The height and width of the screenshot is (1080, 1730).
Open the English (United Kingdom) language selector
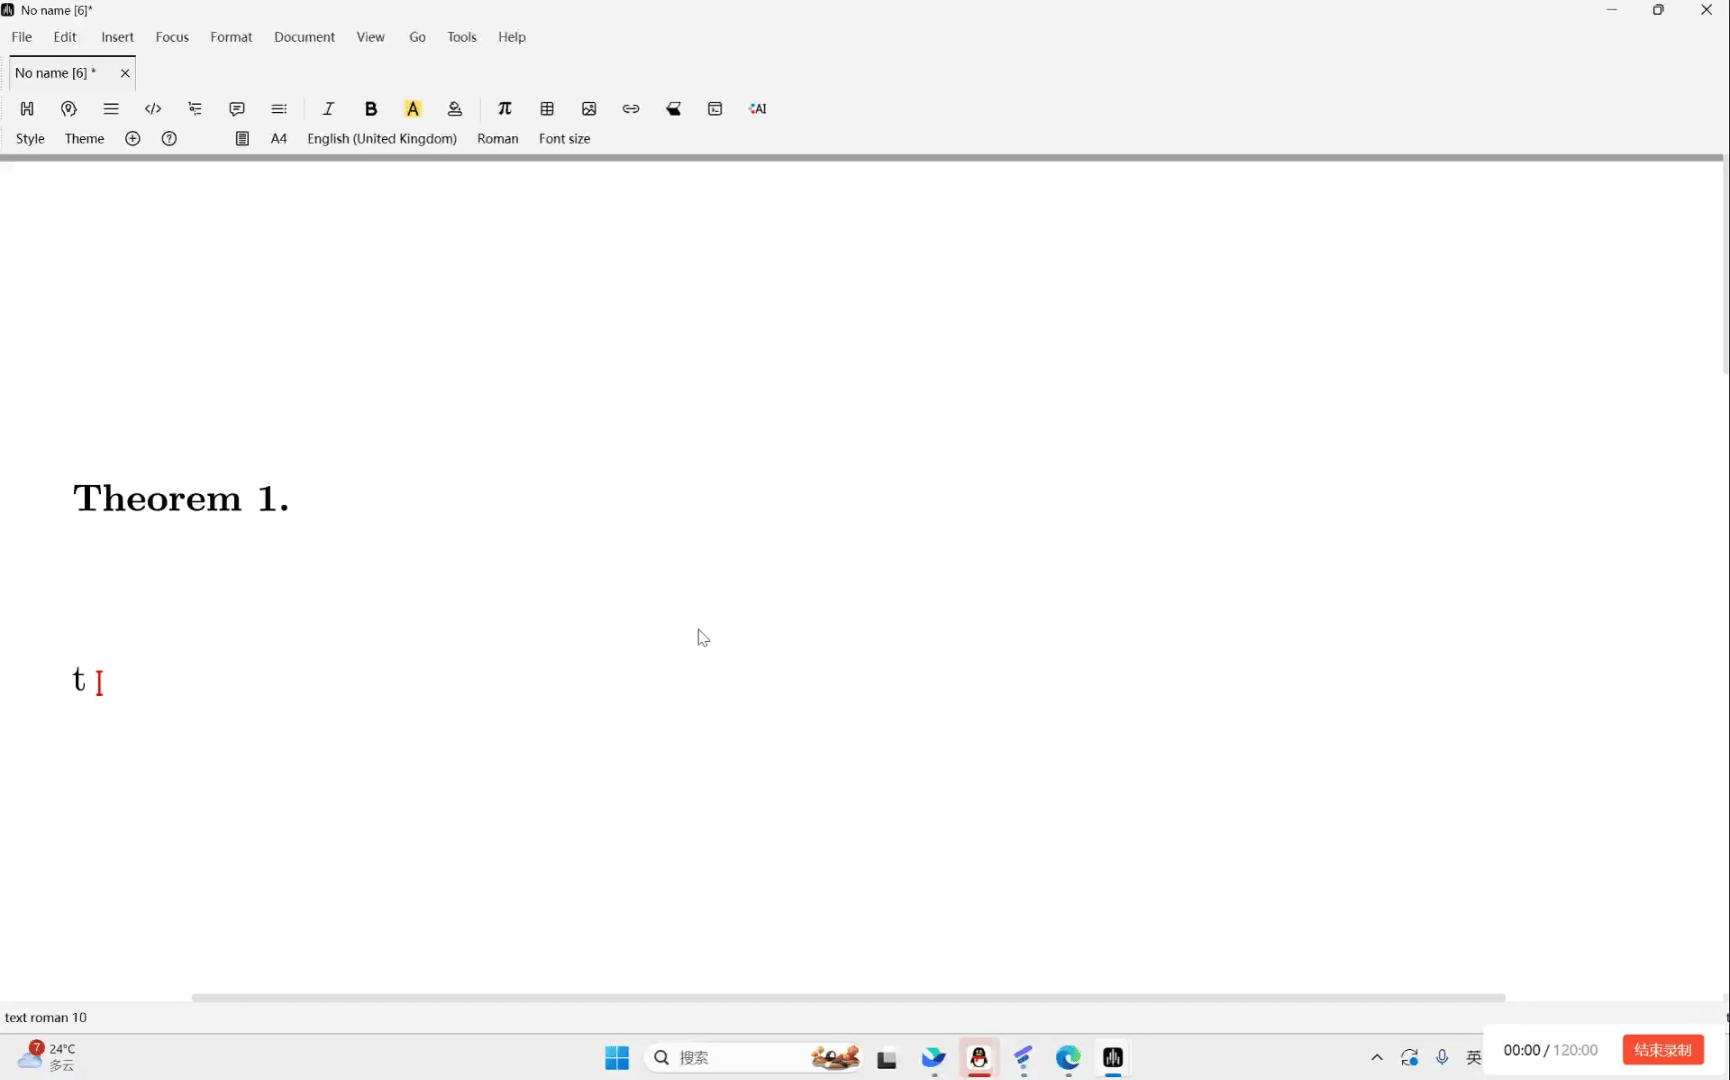[382, 139]
